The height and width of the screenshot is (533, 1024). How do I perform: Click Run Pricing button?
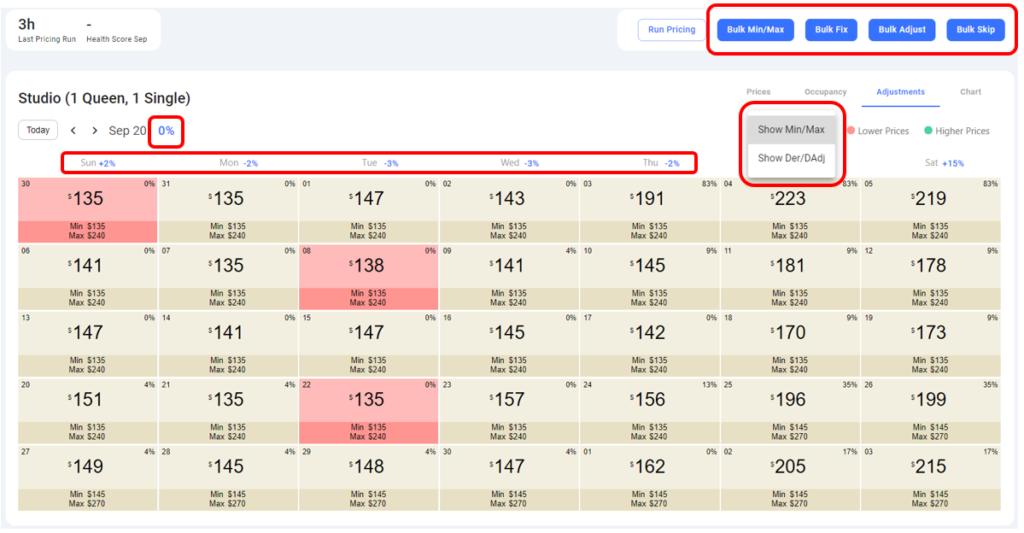pos(671,29)
